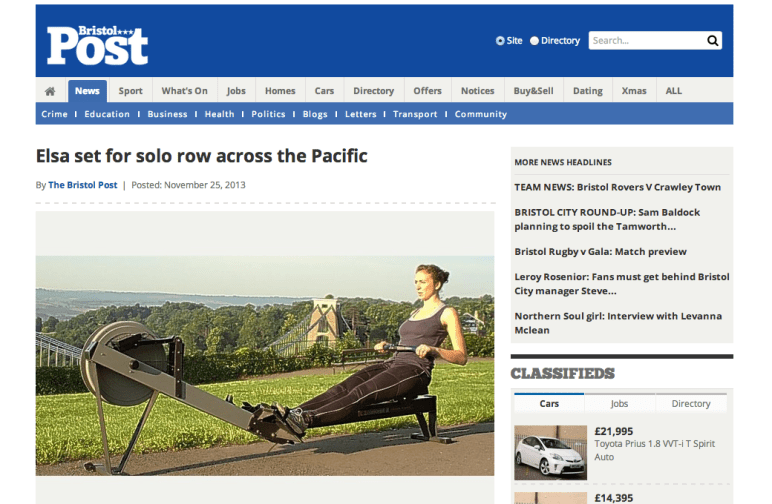Viewport: 772px width, 504px height.
Task: Go to the Buy&Sell section
Action: tap(533, 91)
